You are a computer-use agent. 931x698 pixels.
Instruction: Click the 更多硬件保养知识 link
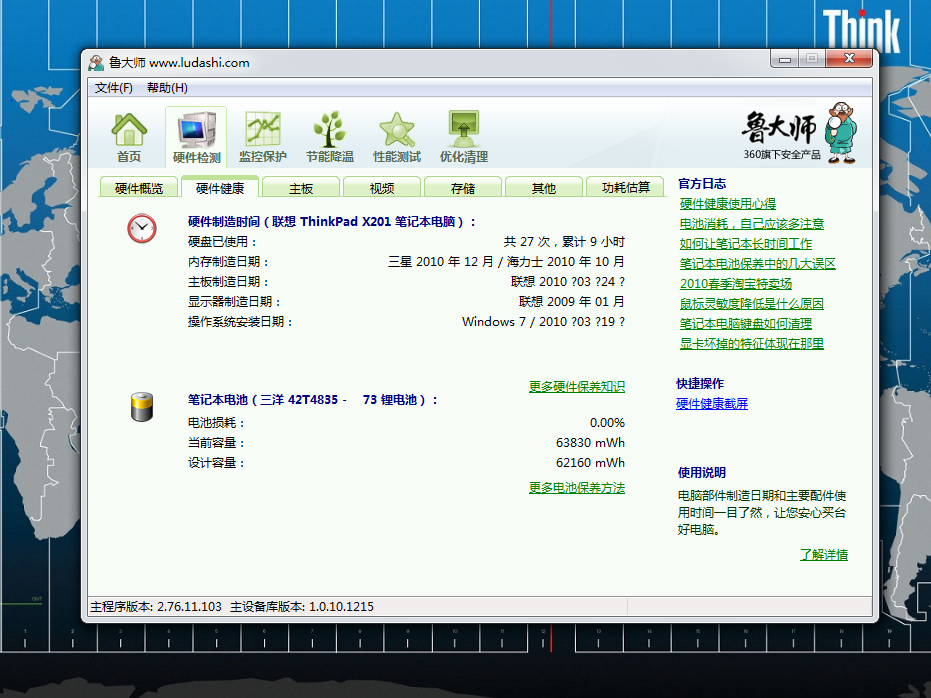[x=577, y=386]
